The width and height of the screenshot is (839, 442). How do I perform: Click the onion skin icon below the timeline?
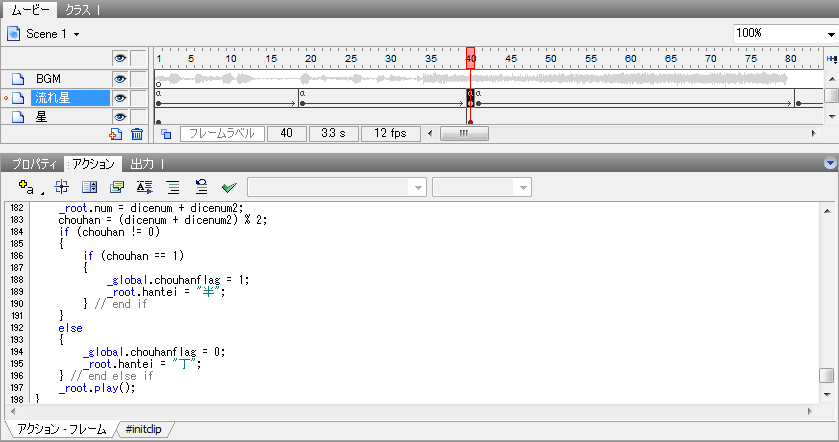[166, 133]
